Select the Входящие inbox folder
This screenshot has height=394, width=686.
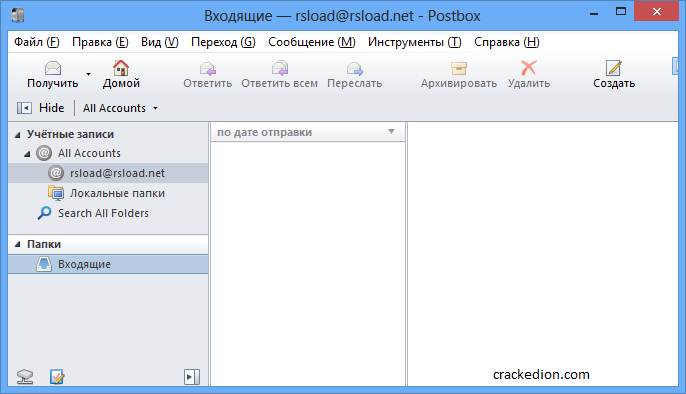tap(108, 264)
